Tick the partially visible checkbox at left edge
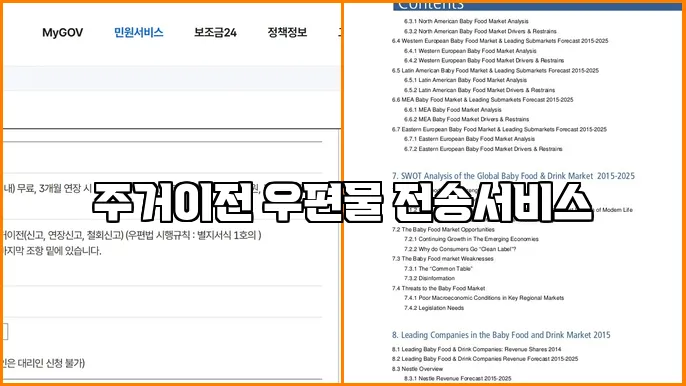 point(5,331)
